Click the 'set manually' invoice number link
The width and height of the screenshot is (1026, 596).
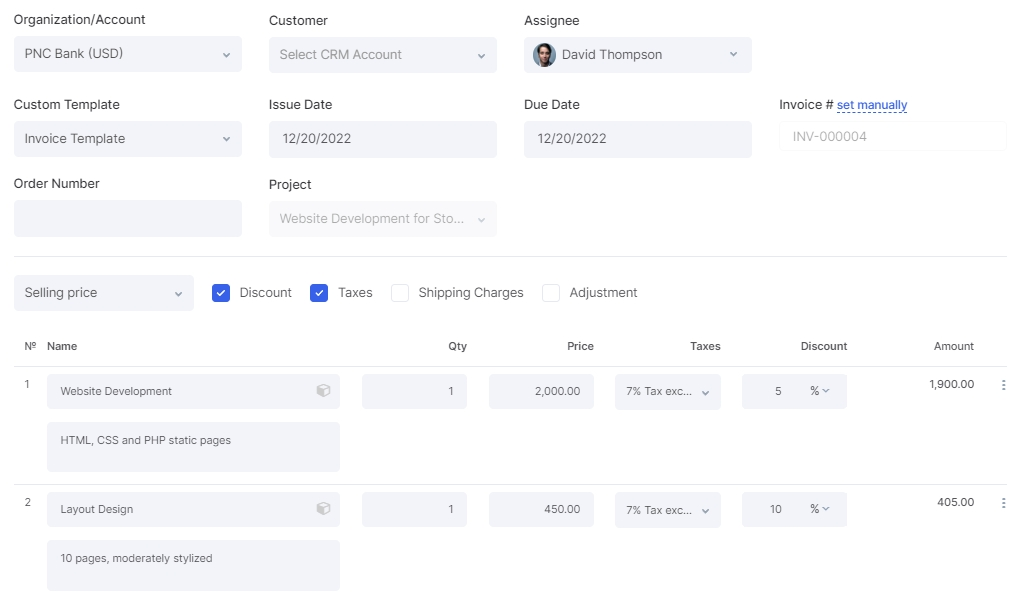(871, 105)
